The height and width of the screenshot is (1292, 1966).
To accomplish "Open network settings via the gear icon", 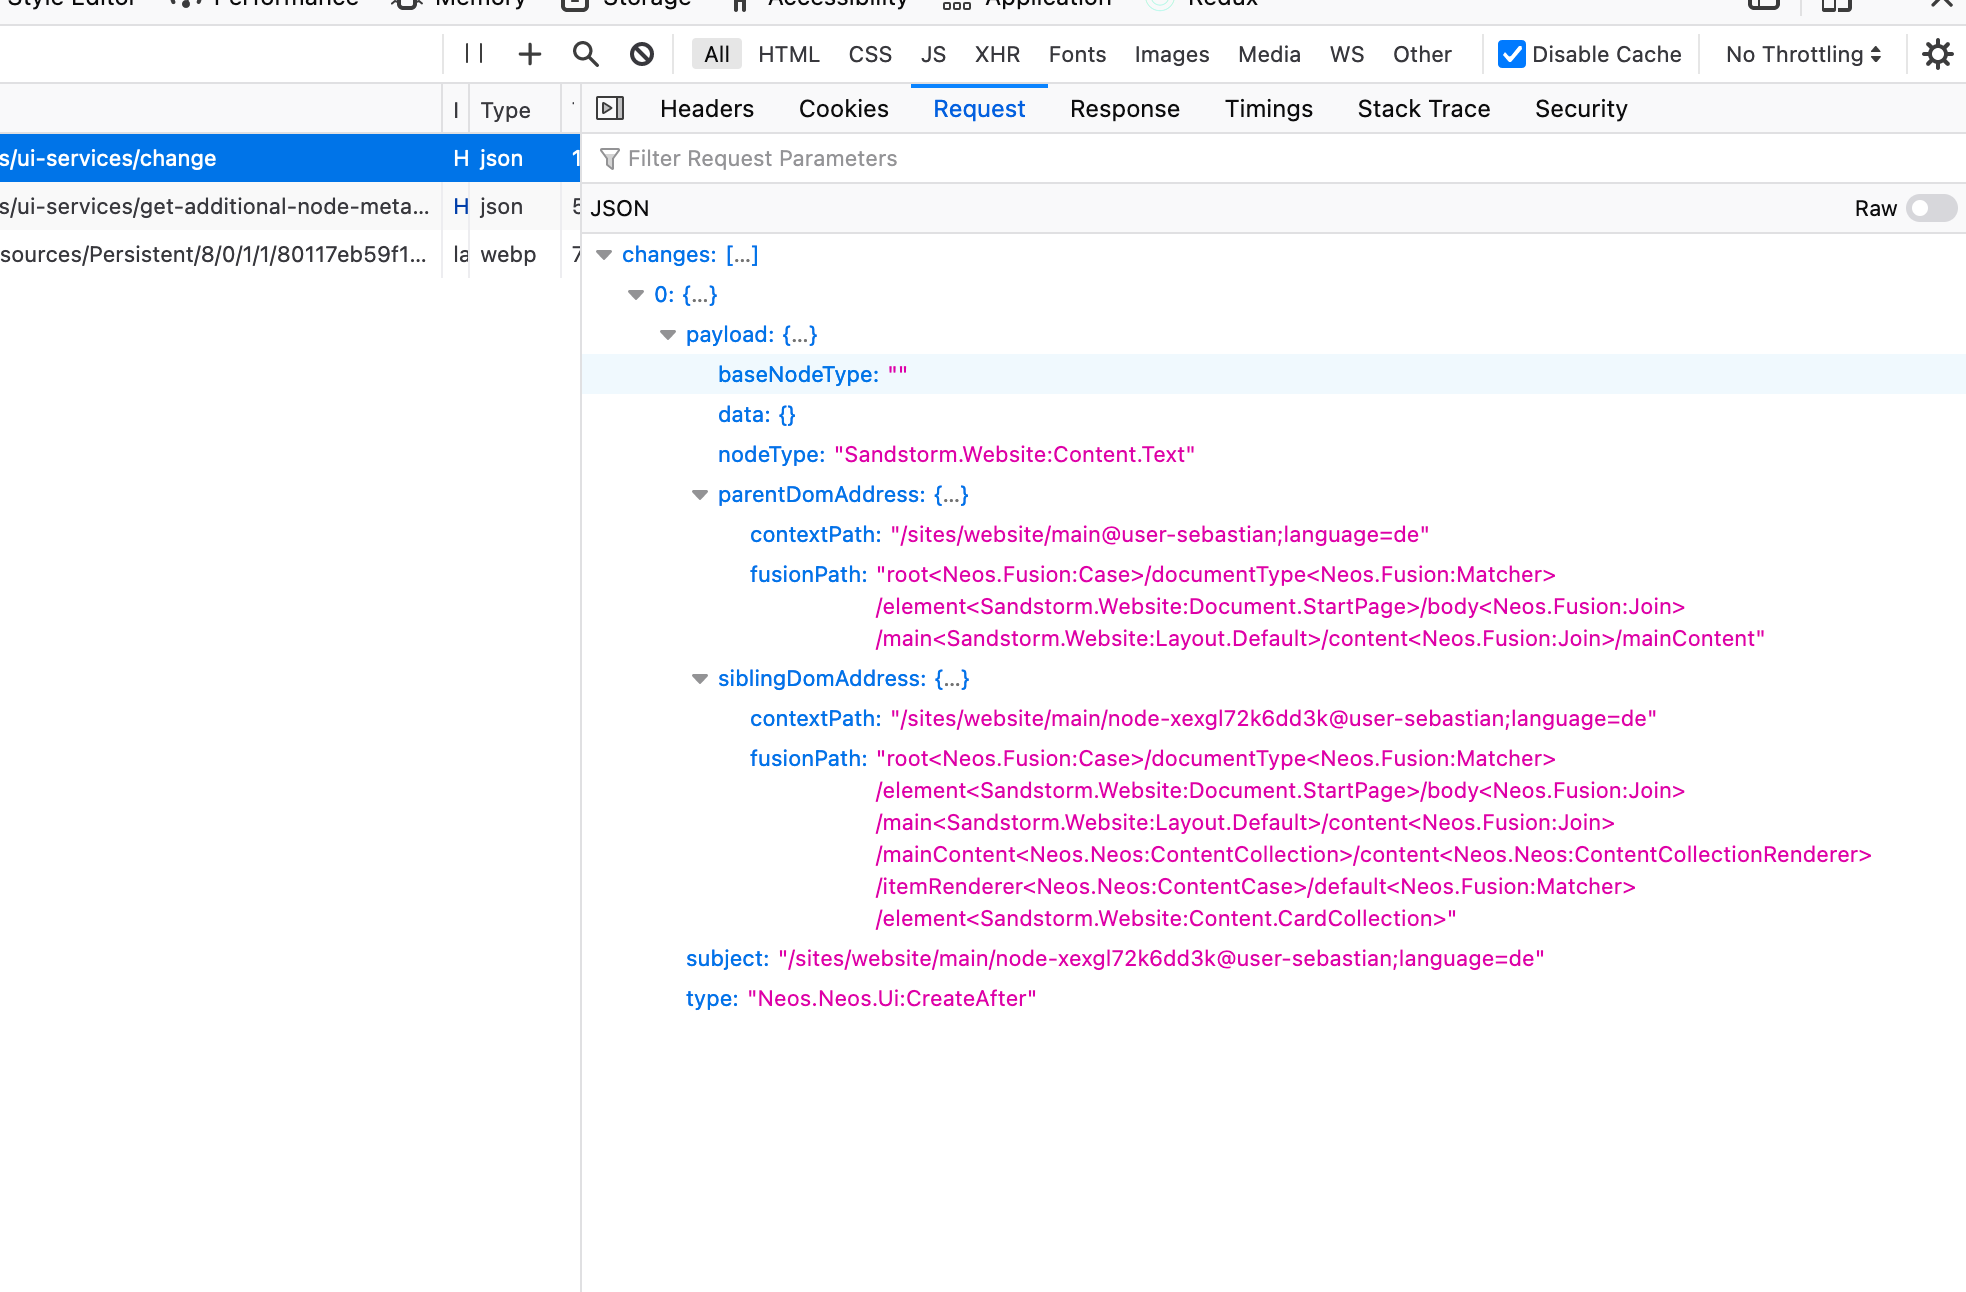I will 1938,54.
